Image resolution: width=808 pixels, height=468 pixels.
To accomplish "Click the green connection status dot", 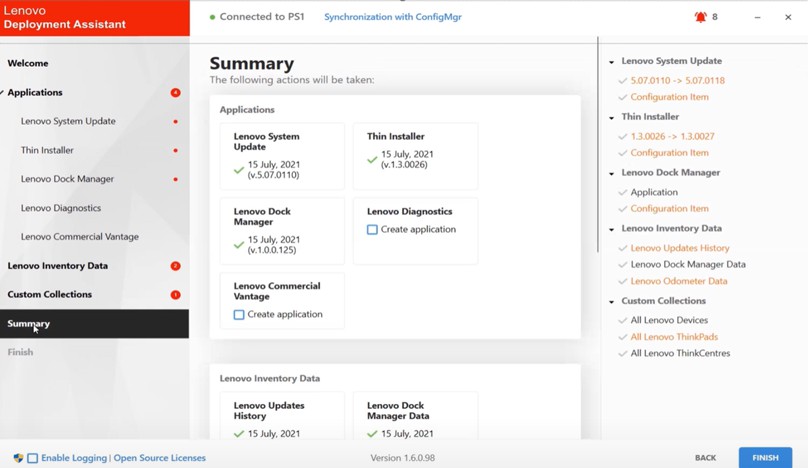I will point(212,17).
